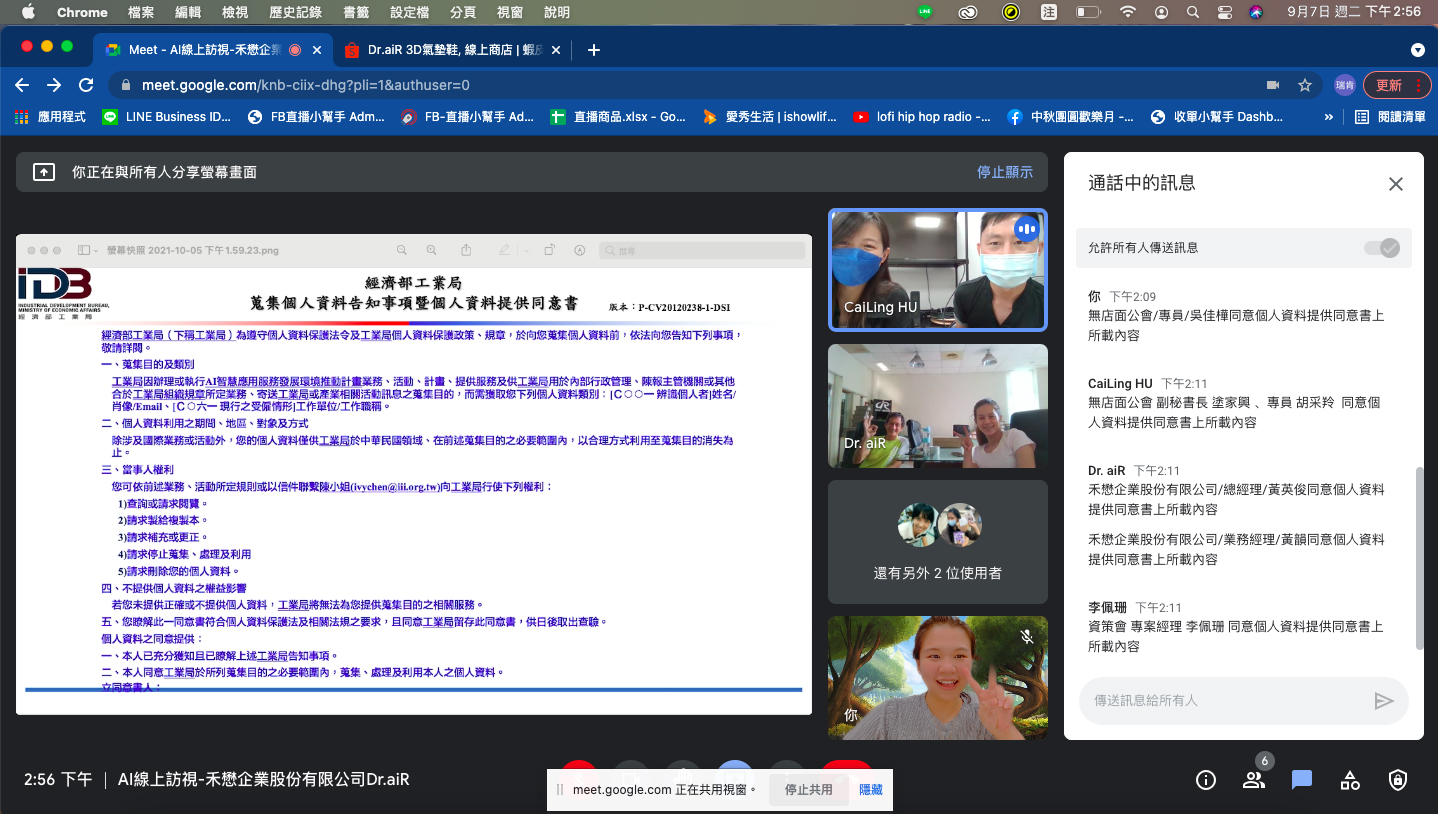Open the activities icon next to chat
Viewport: 1438px width, 814px height.
[1349, 779]
